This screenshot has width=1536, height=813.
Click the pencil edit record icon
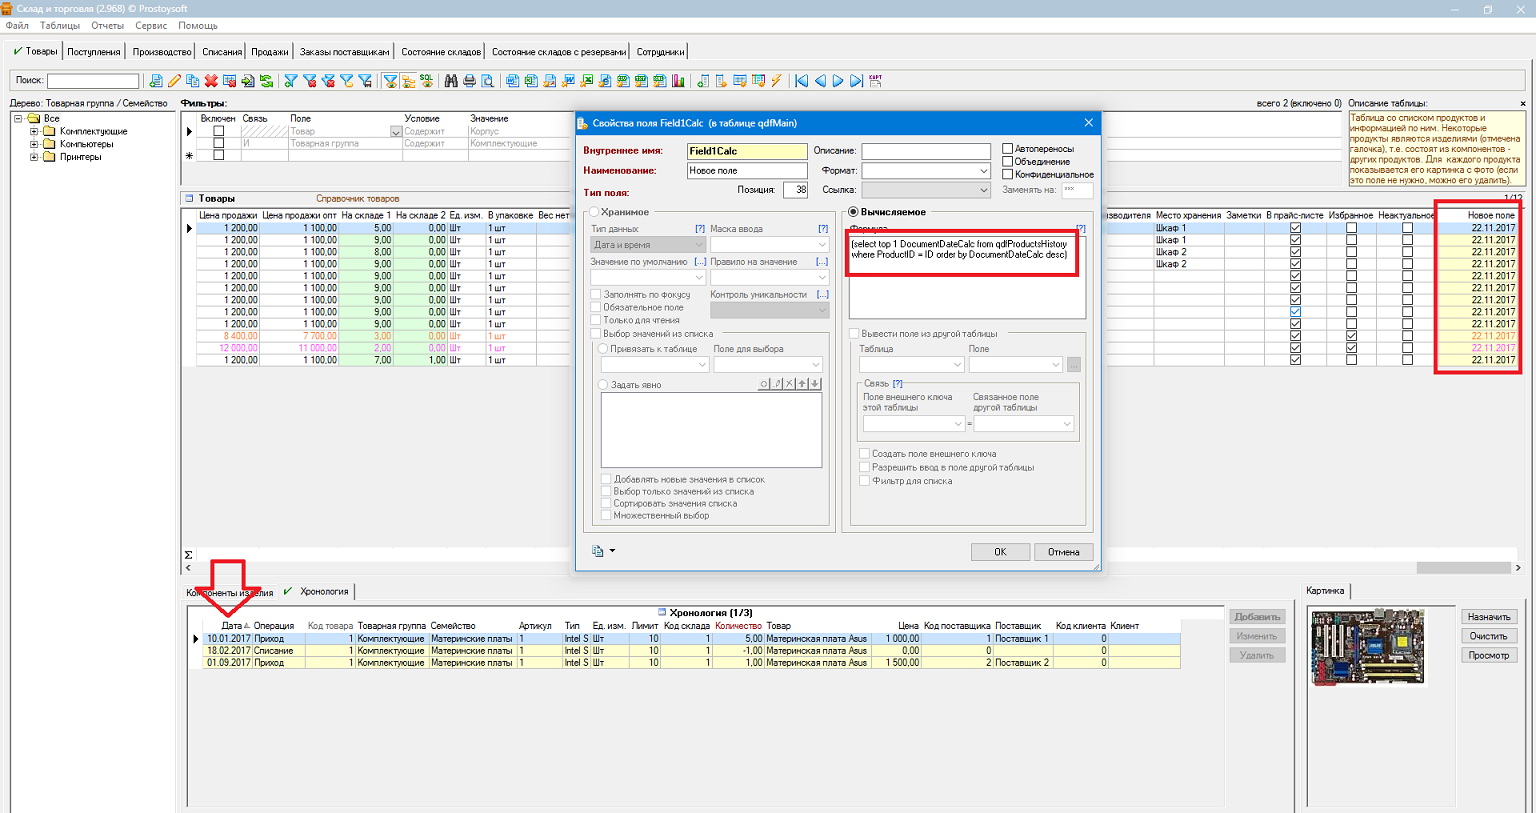(x=174, y=81)
